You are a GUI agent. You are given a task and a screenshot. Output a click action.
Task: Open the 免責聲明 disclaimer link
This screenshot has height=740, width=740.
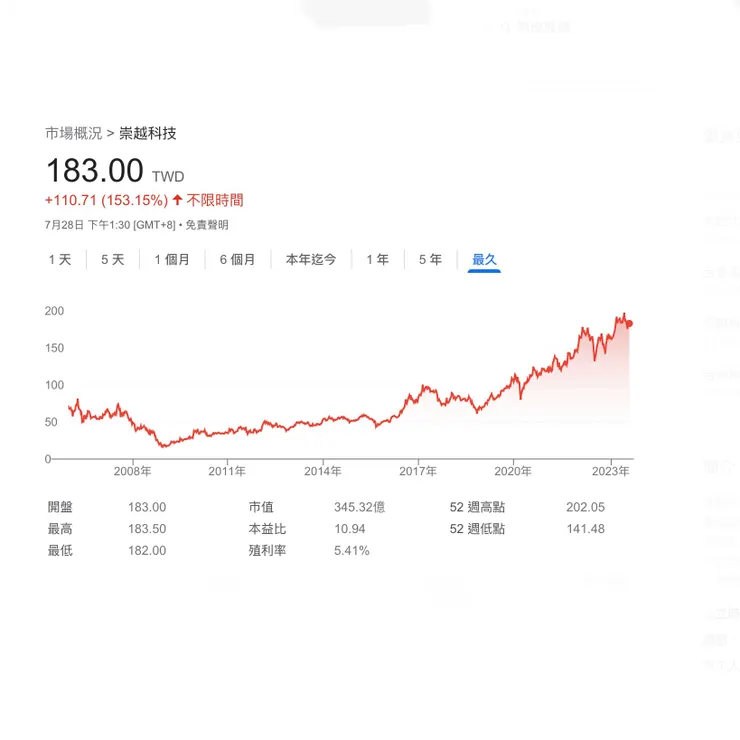click(x=207, y=225)
